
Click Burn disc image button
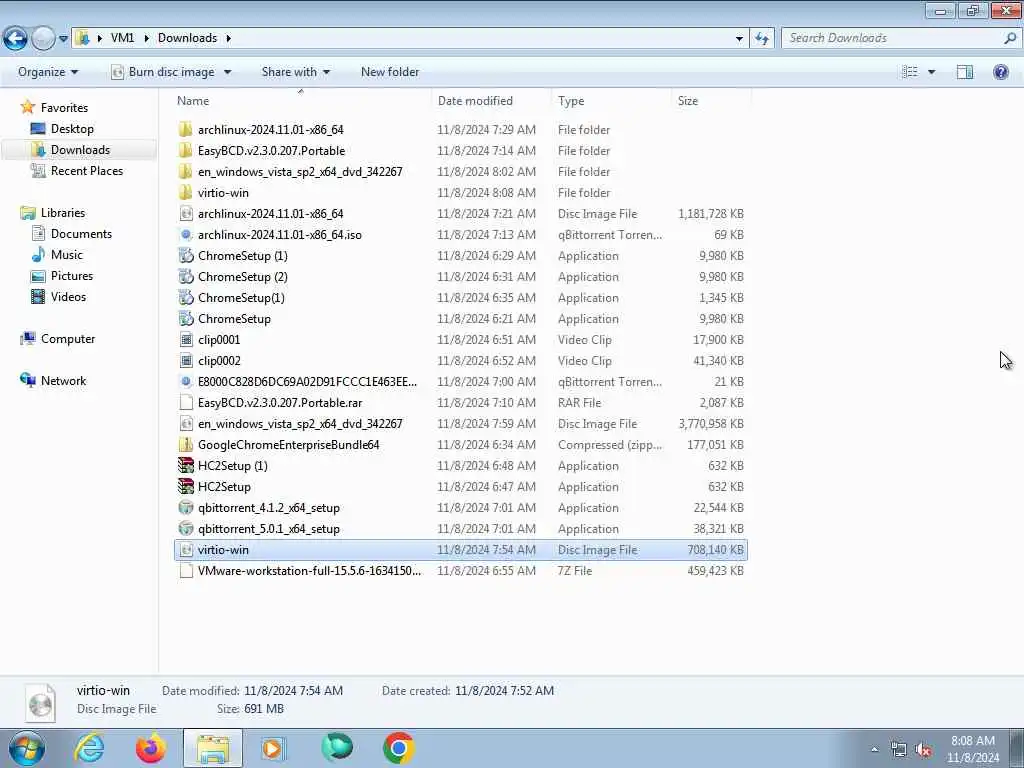[163, 72]
